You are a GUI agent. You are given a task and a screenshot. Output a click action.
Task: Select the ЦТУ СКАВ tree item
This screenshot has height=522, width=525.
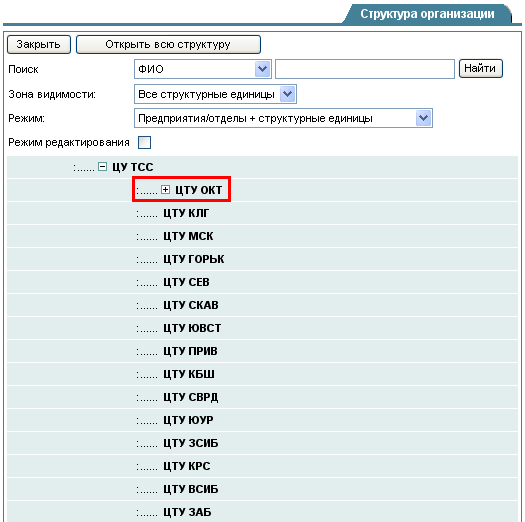(x=191, y=305)
